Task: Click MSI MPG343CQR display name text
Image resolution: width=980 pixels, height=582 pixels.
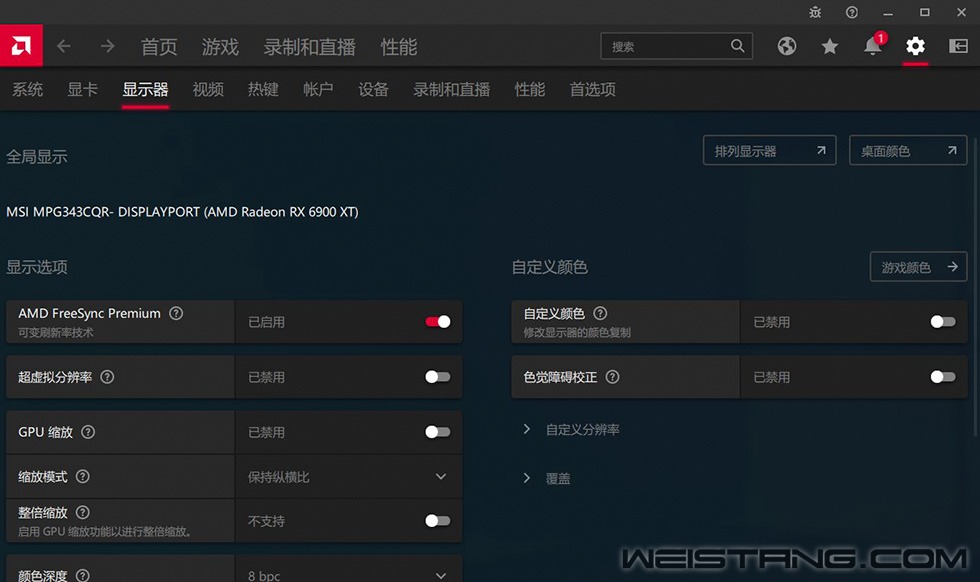Action: coord(182,212)
